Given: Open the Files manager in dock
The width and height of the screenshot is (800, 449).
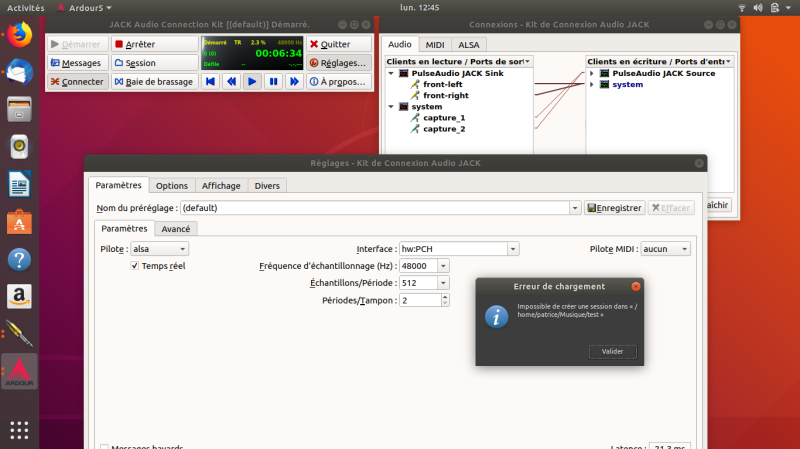Looking at the screenshot, I should click(x=19, y=109).
